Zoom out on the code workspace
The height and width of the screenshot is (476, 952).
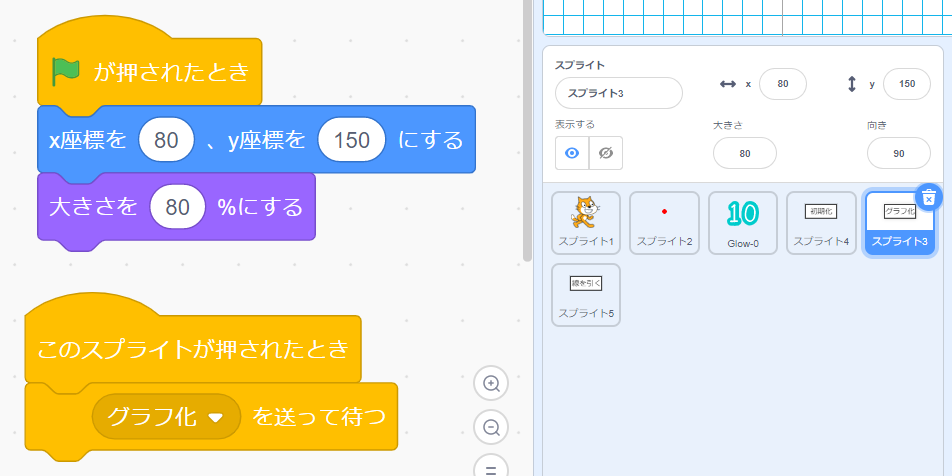point(491,427)
